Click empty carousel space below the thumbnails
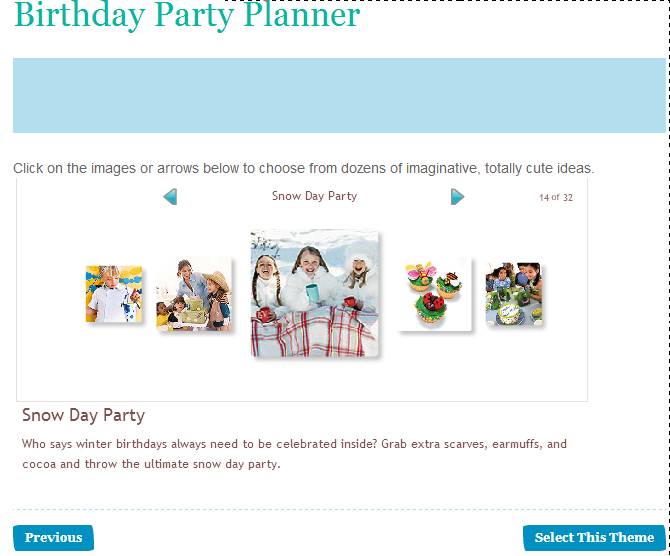Image resolution: width=670 pixels, height=556 pixels. tap(300, 380)
